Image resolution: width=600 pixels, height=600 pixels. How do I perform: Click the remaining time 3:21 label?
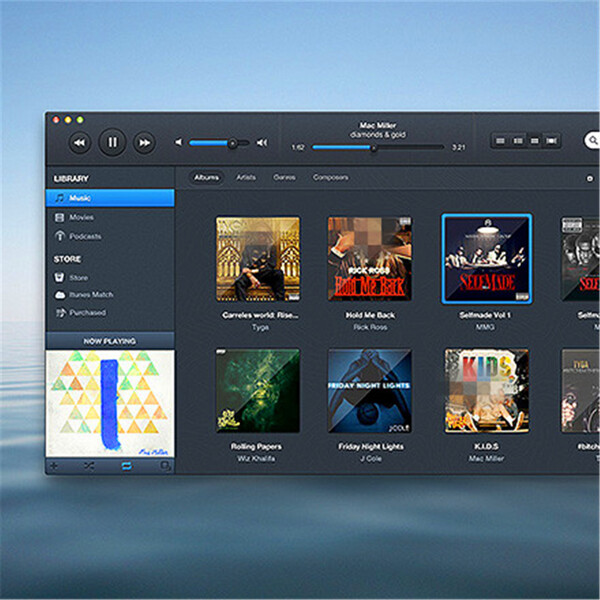point(458,148)
